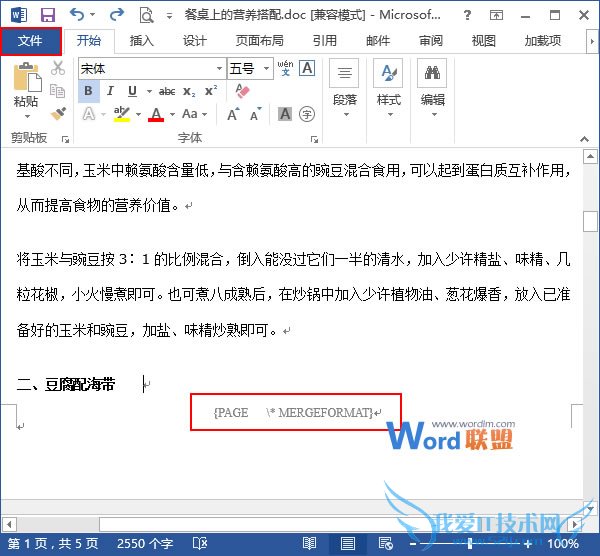
Task: Open the 文件 tab
Action: click(30, 41)
